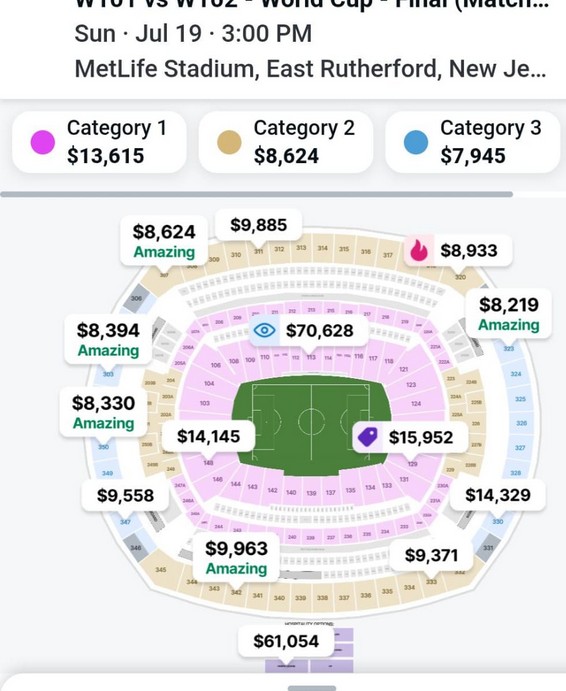Select the pink Category 1 color dot
Viewport: 566px width, 691px height.
click(x=43, y=142)
